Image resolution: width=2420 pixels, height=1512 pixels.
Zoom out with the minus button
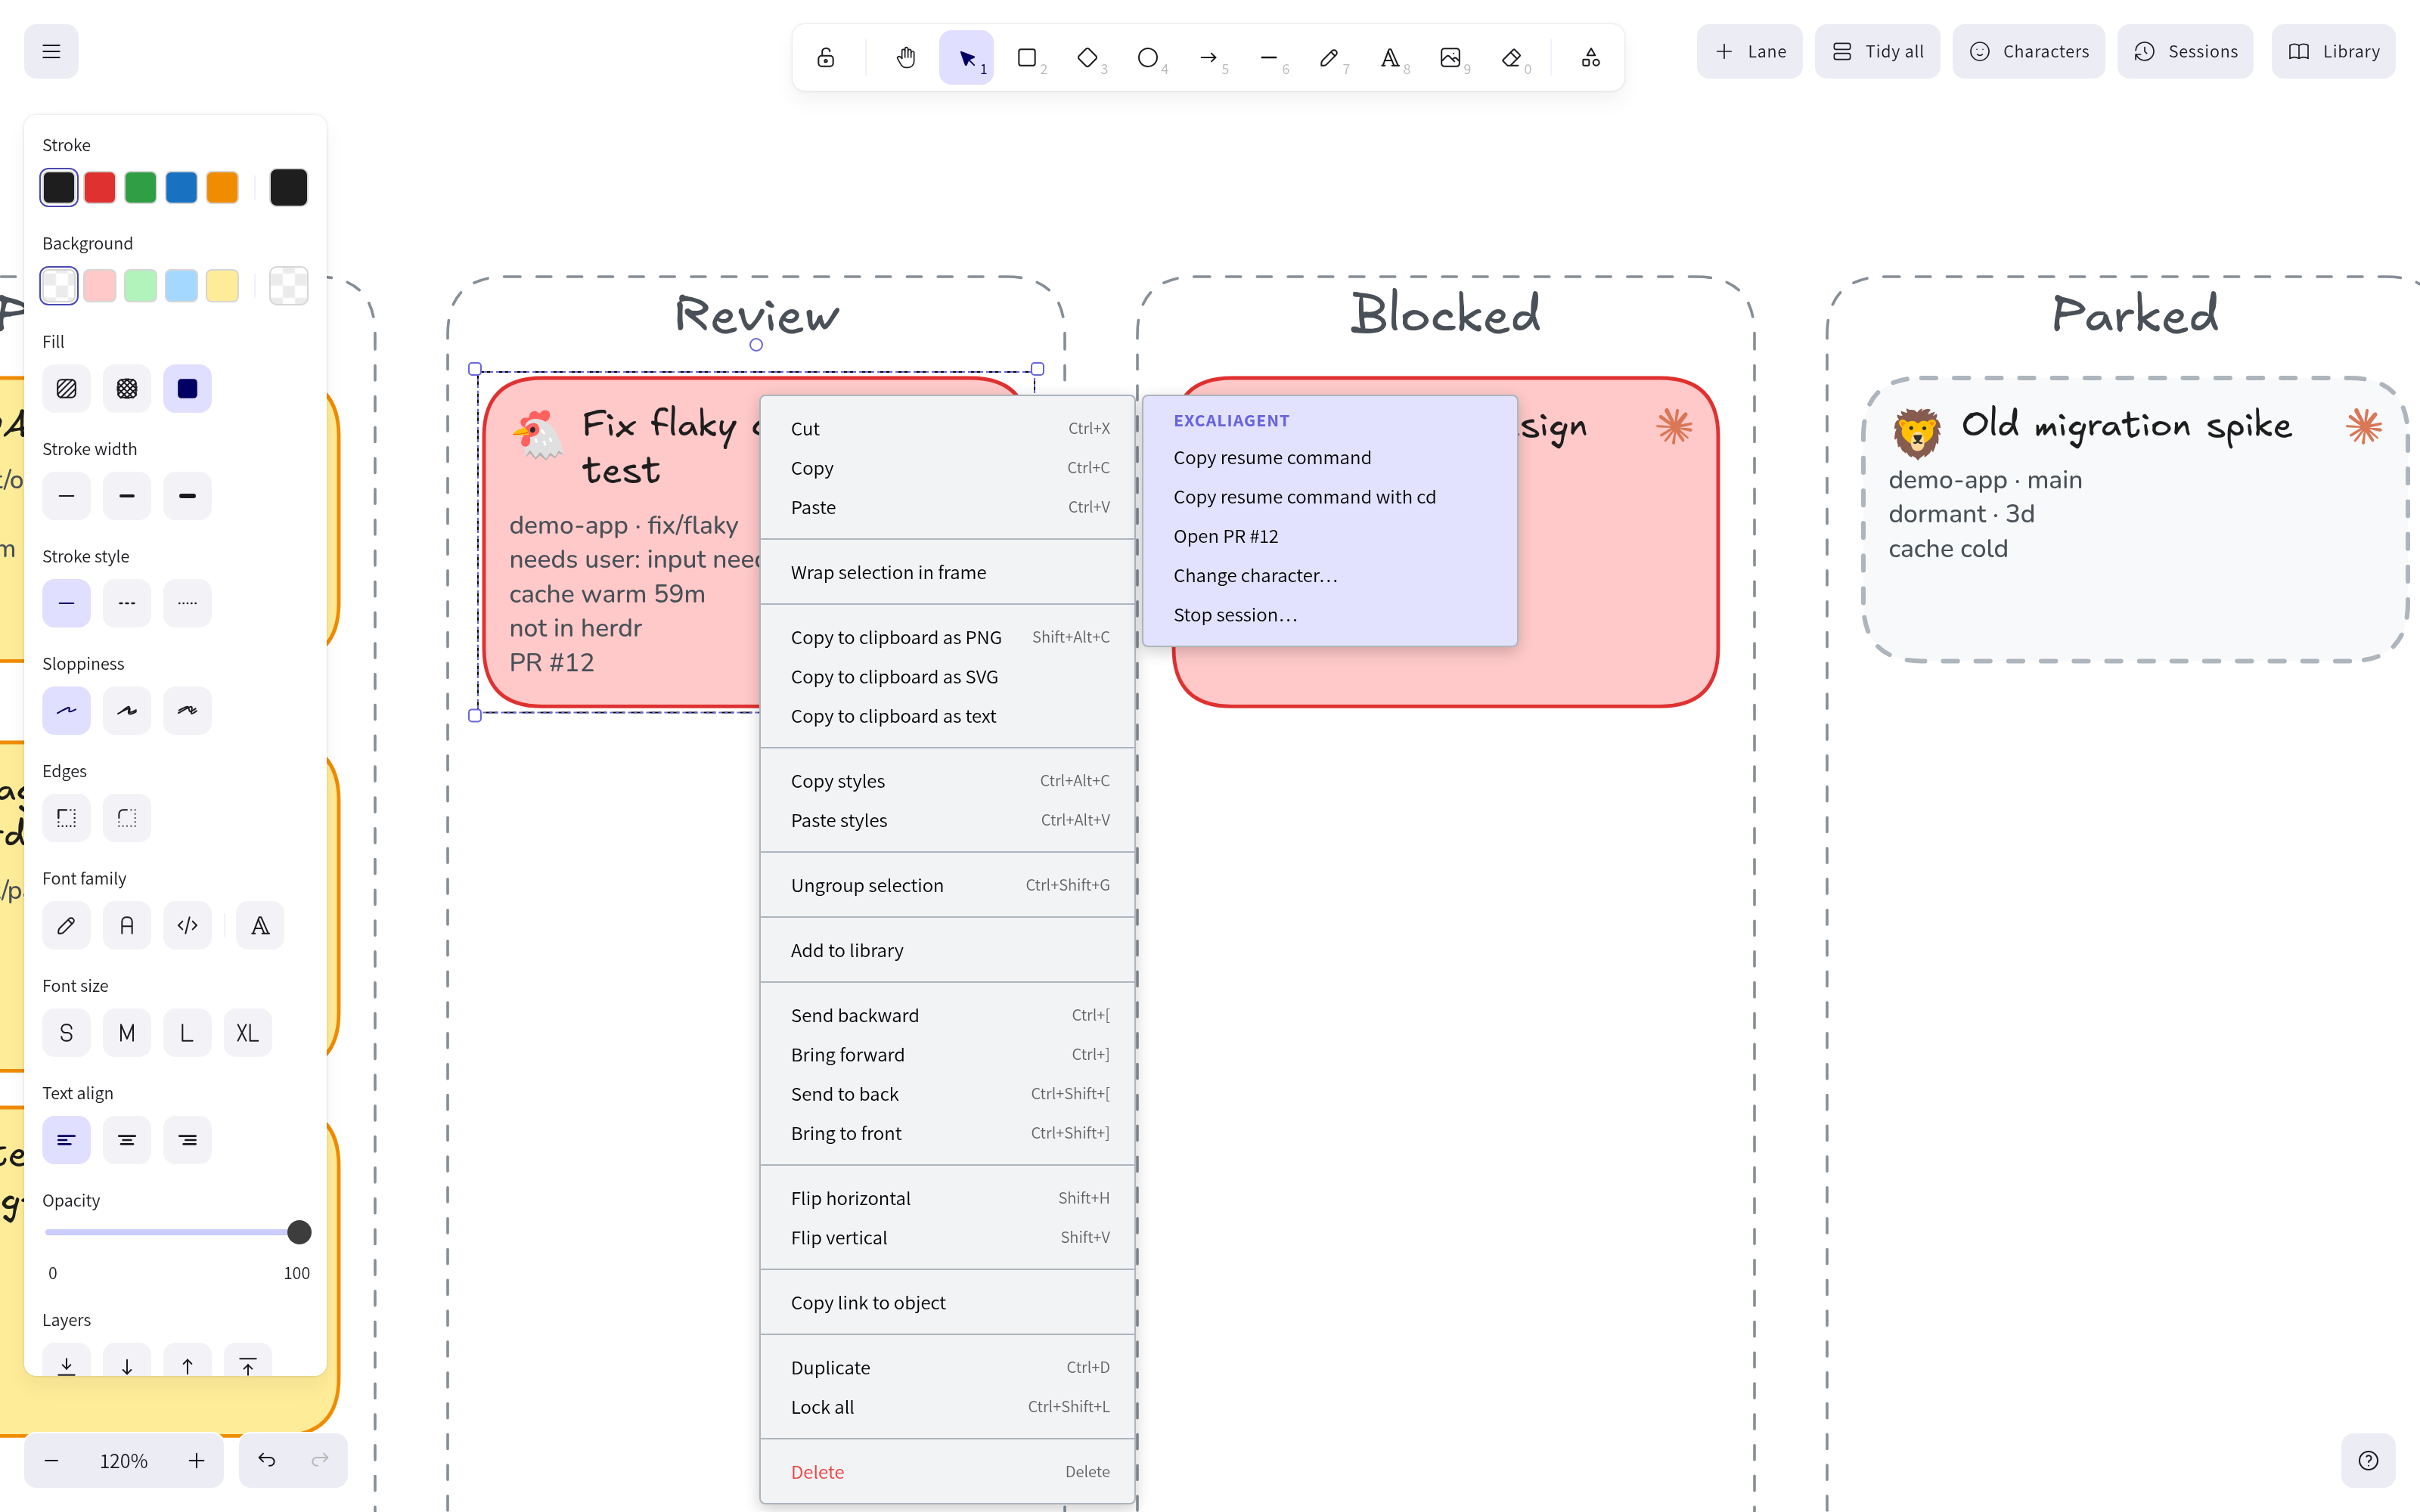[51, 1460]
